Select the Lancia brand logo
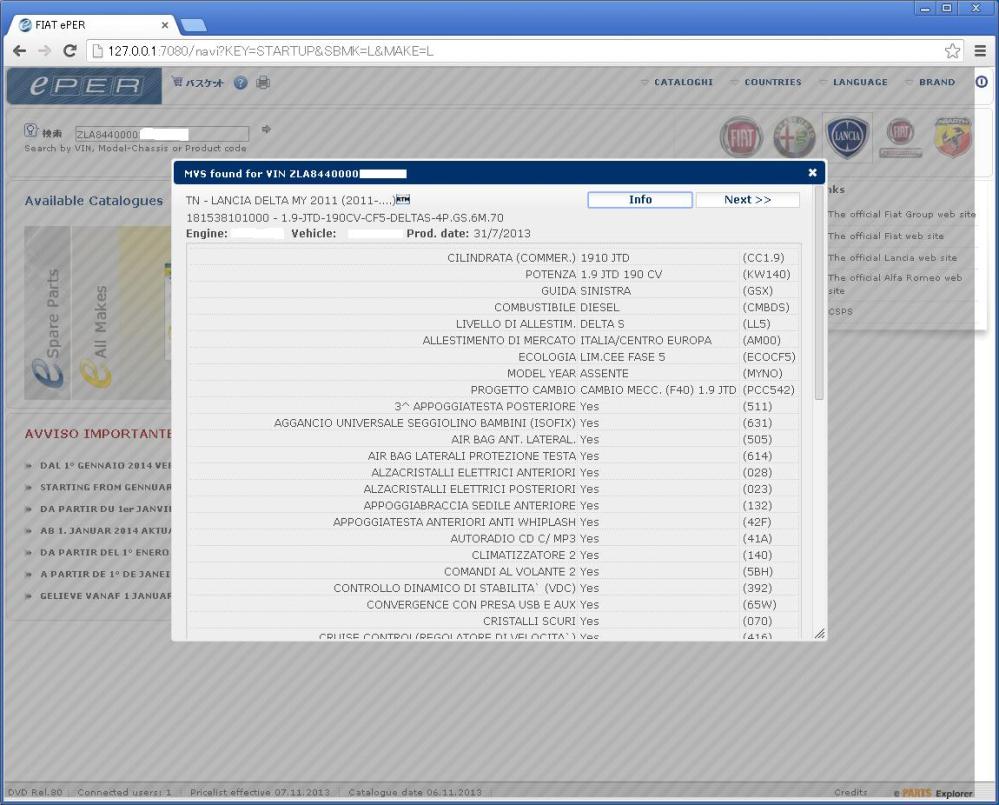 (x=847, y=136)
